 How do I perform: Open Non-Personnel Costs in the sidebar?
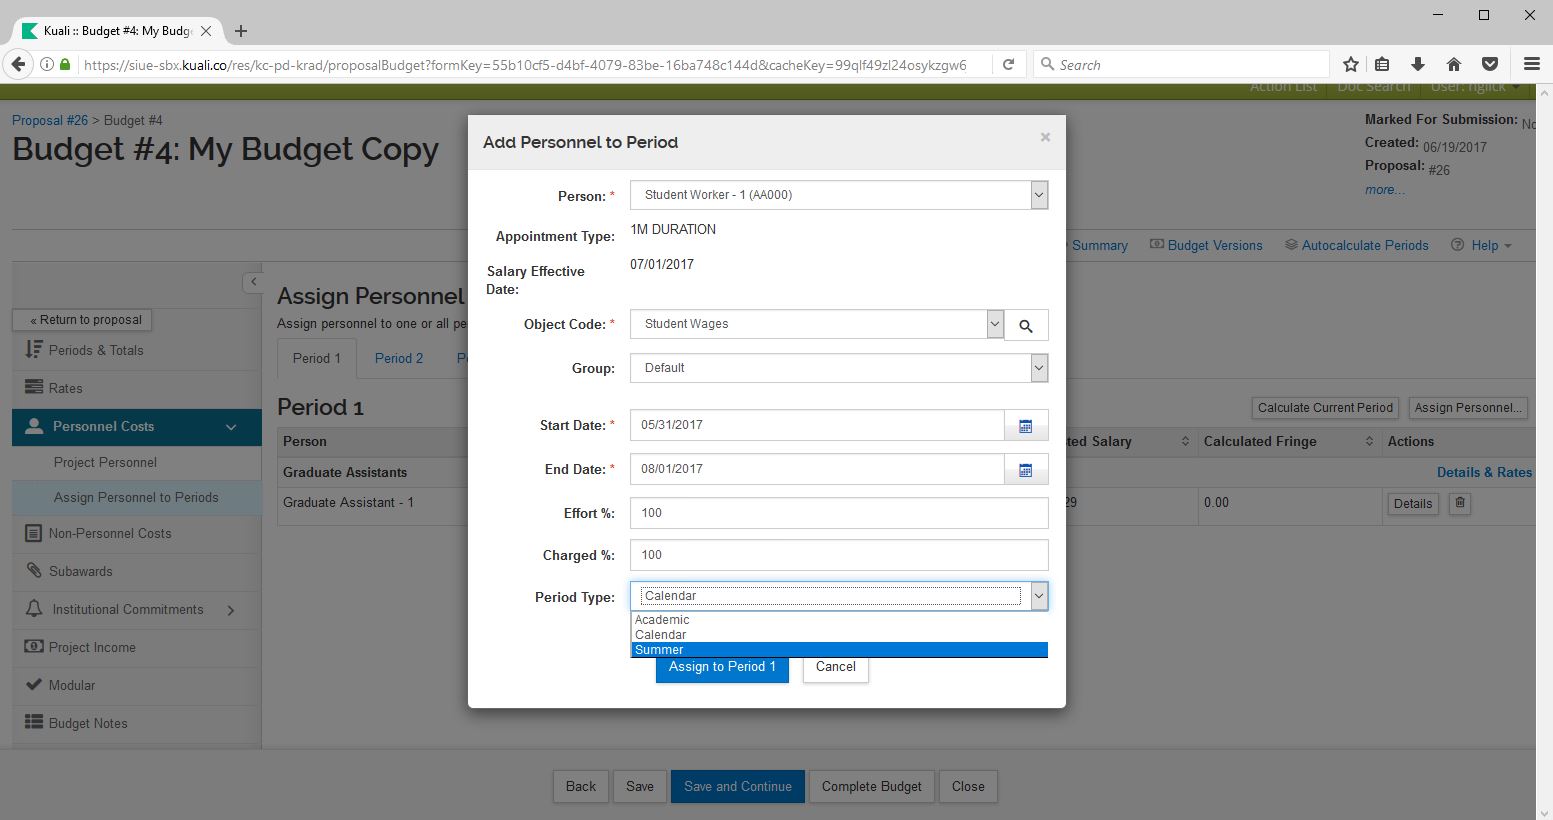pos(110,533)
